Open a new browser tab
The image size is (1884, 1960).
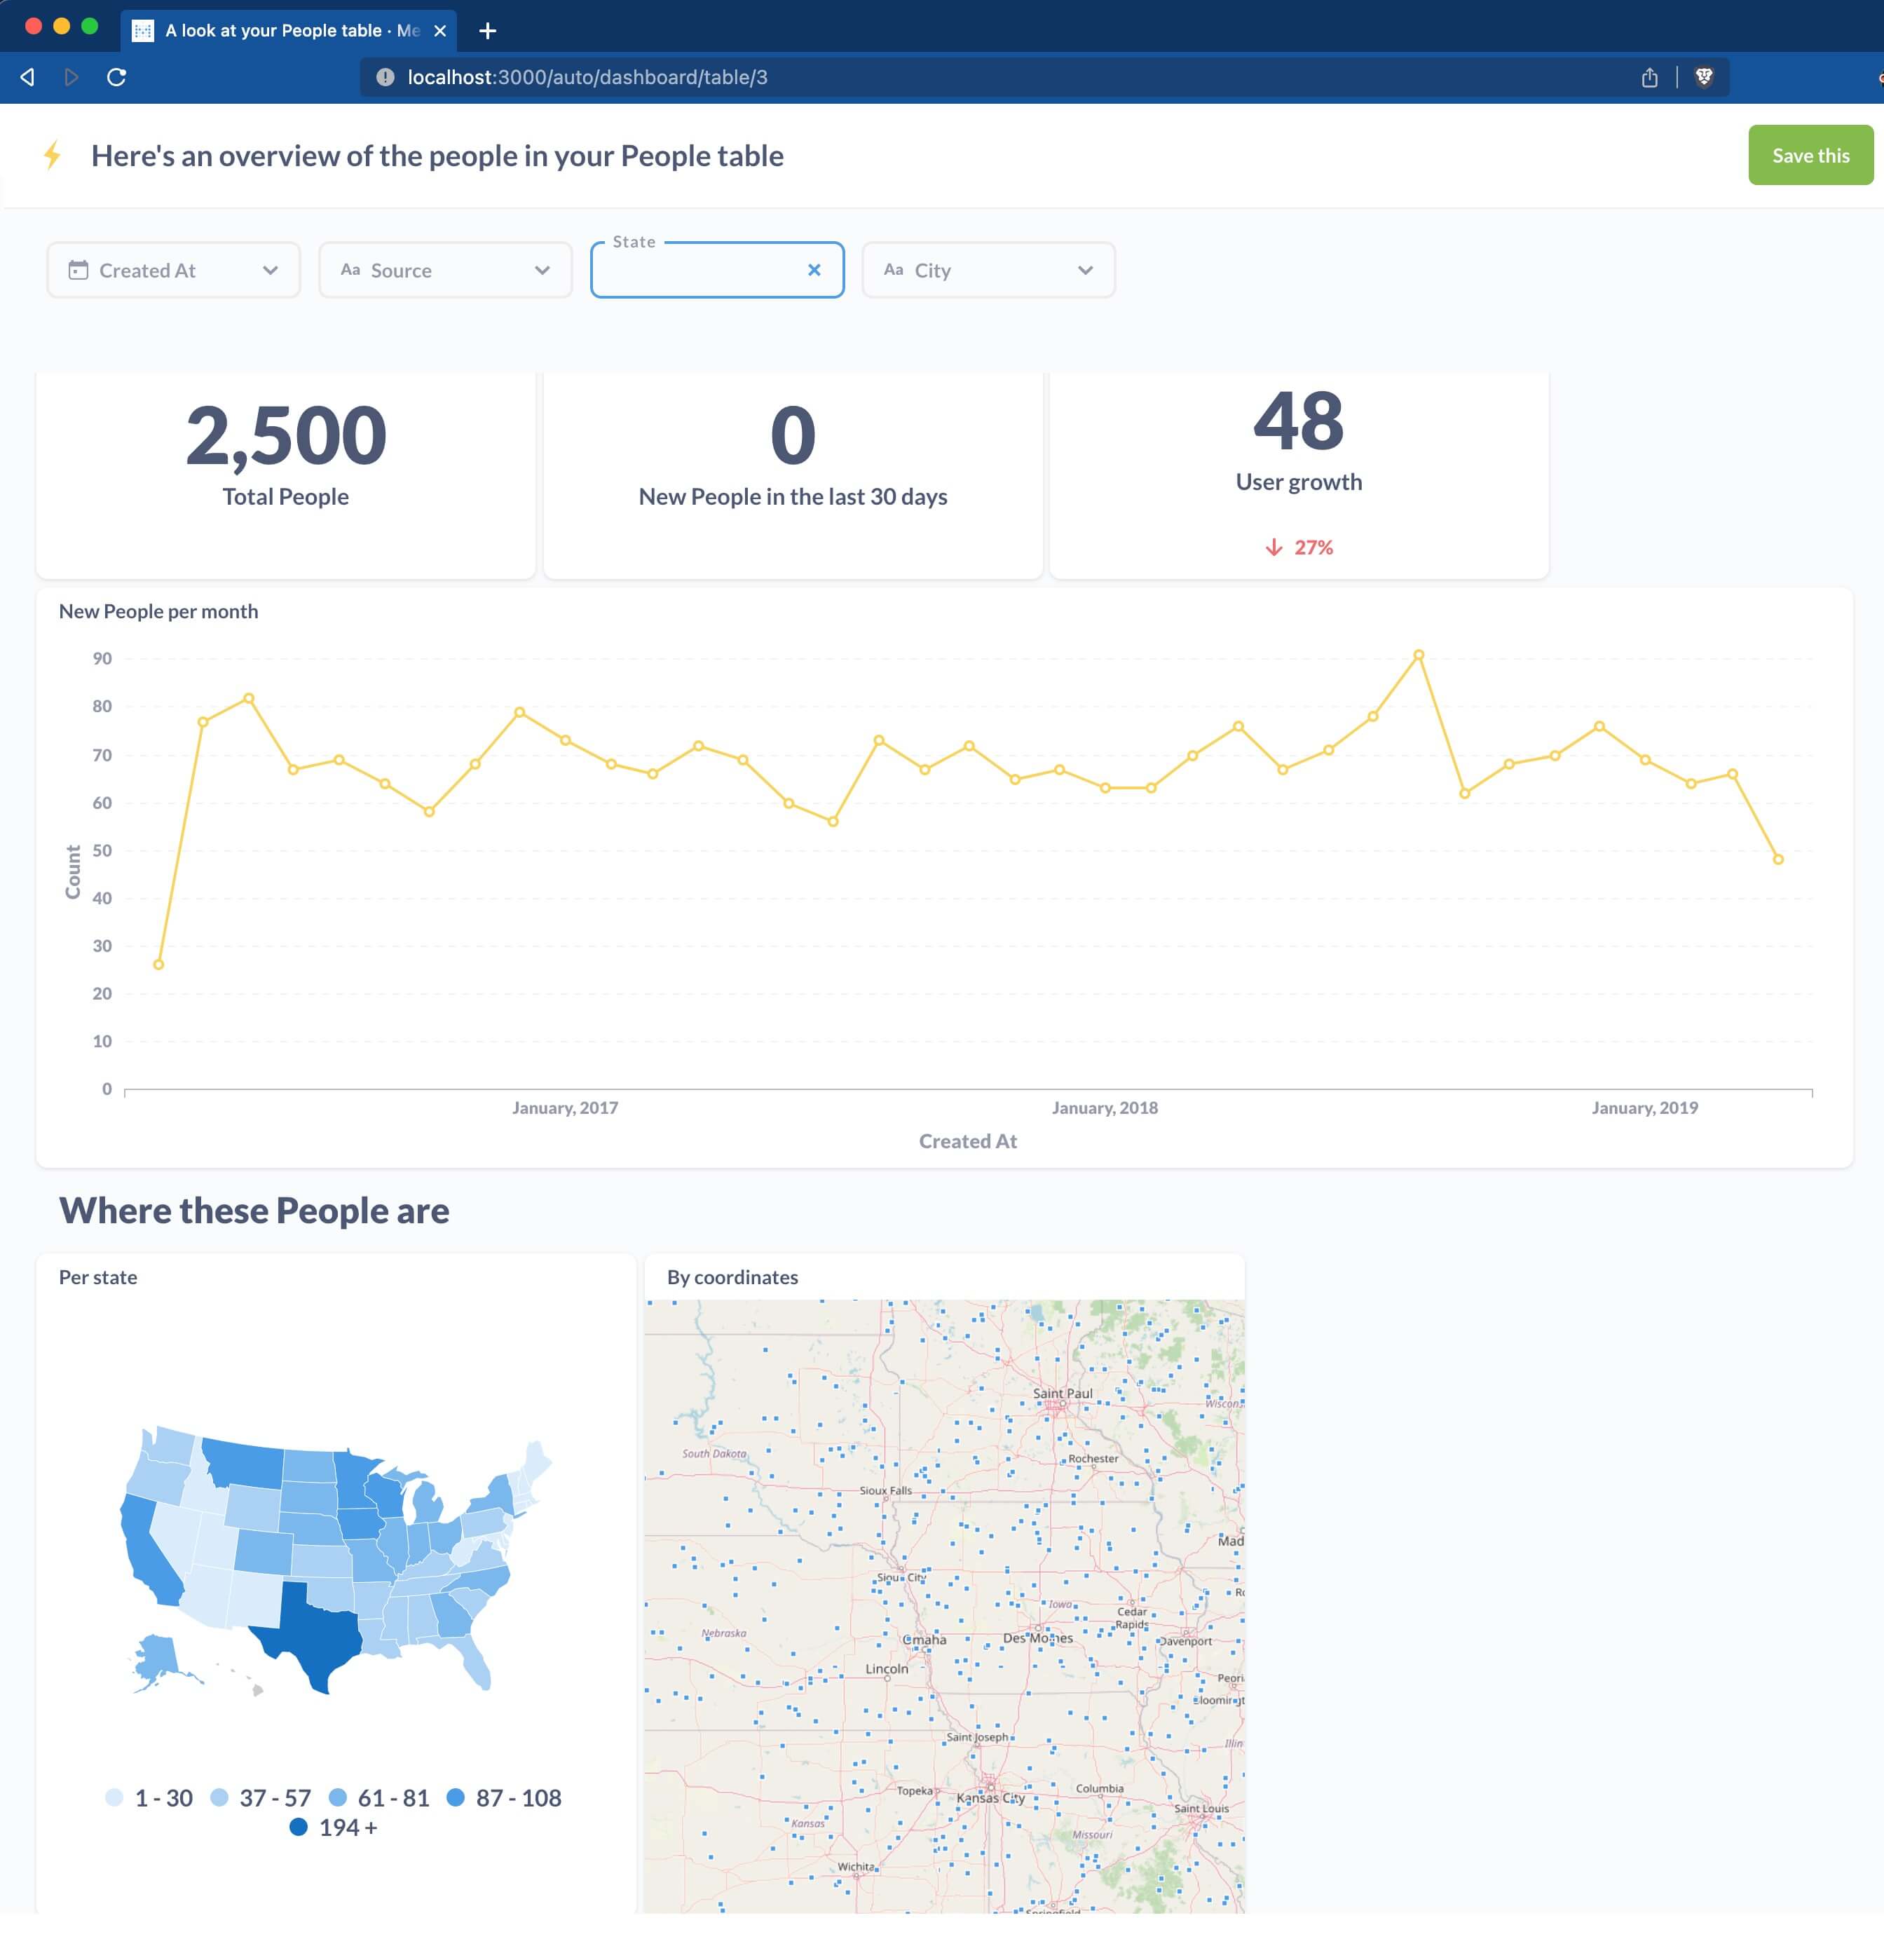487,31
